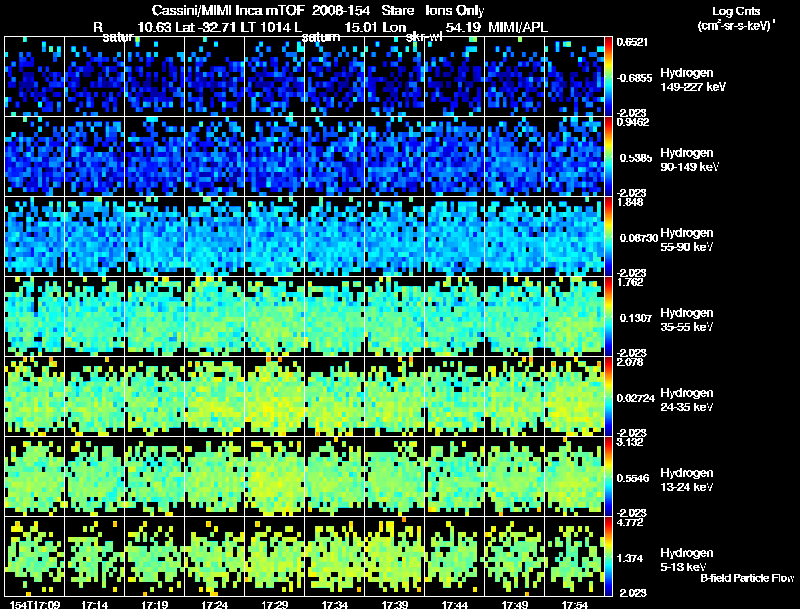This screenshot has height=609, width=800.
Task: Click the (cm²-sr-s-keV) units label
Action: [736, 25]
